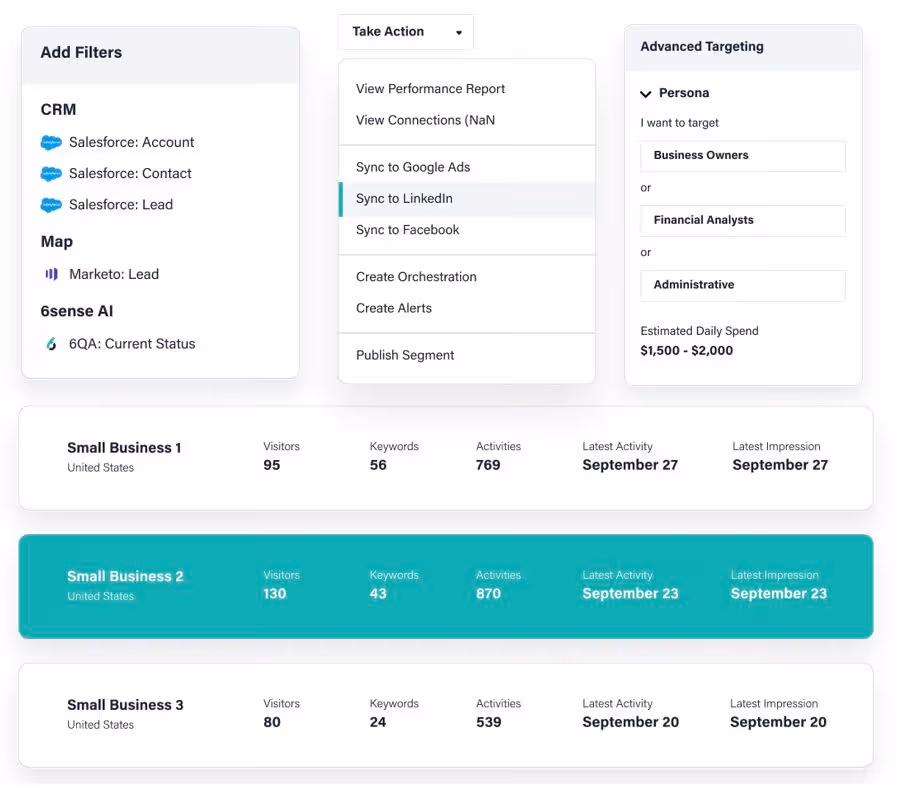
Task: Click Keywords value 24
Action: pyautogui.click(x=378, y=723)
